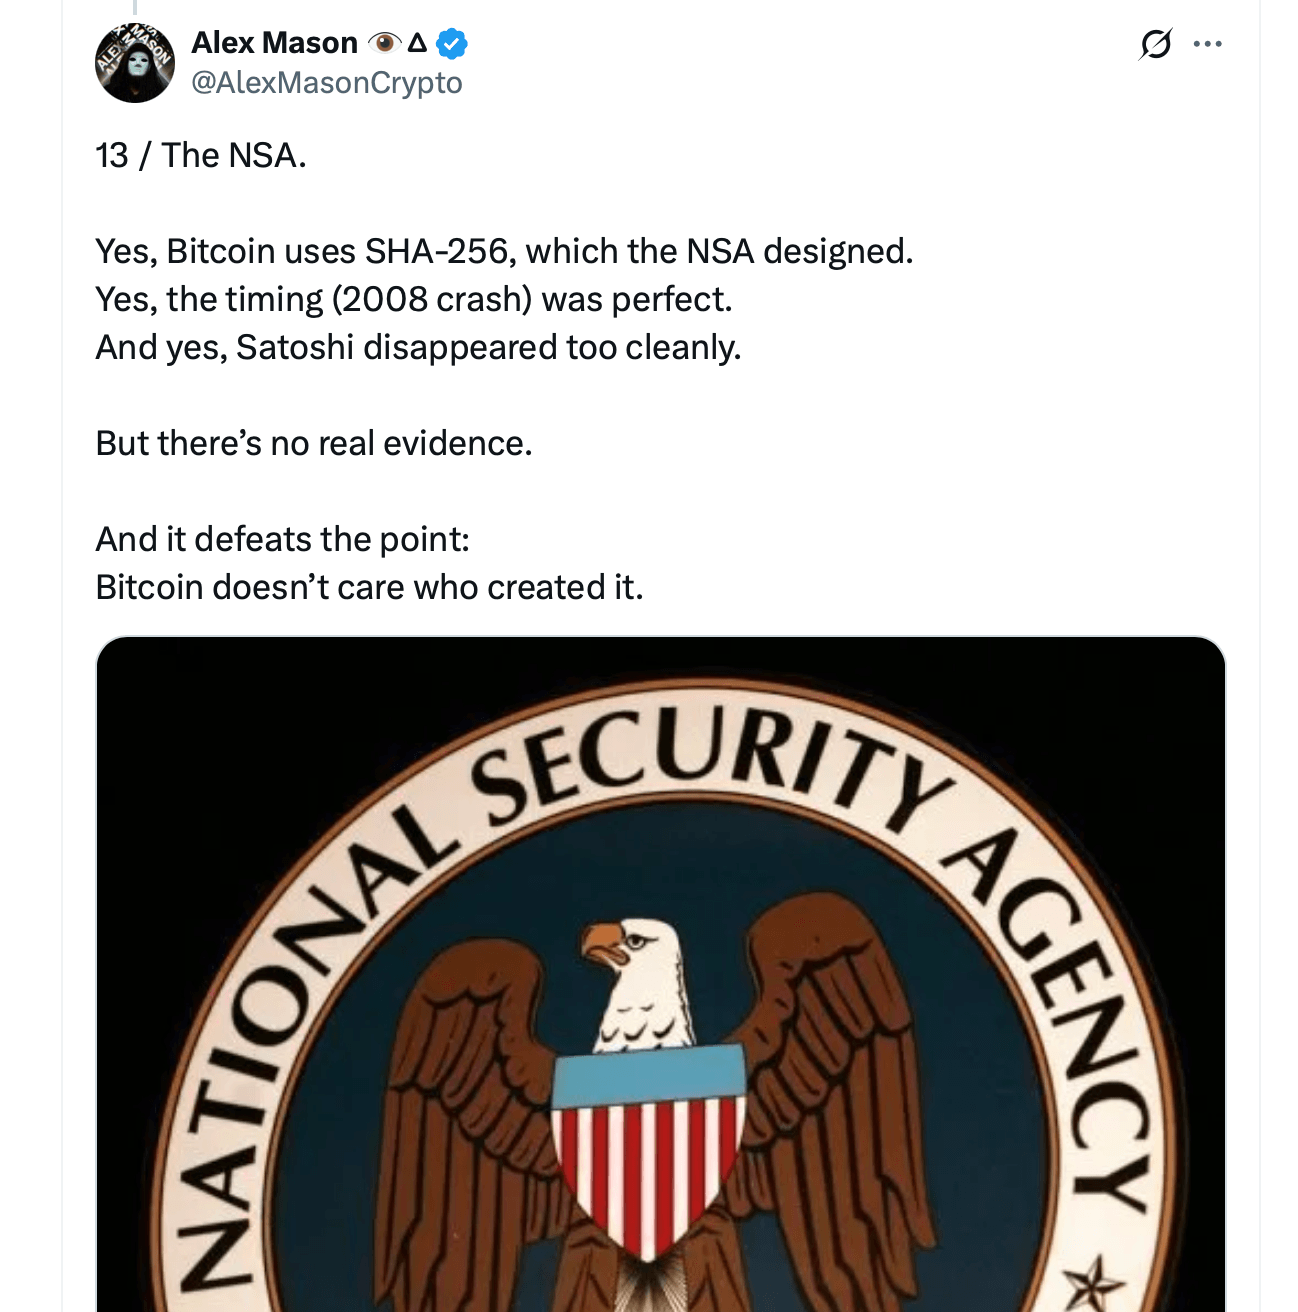This screenshot has height=1312, width=1298.
Task: Click the three-dots more options icon
Action: 1207,45
